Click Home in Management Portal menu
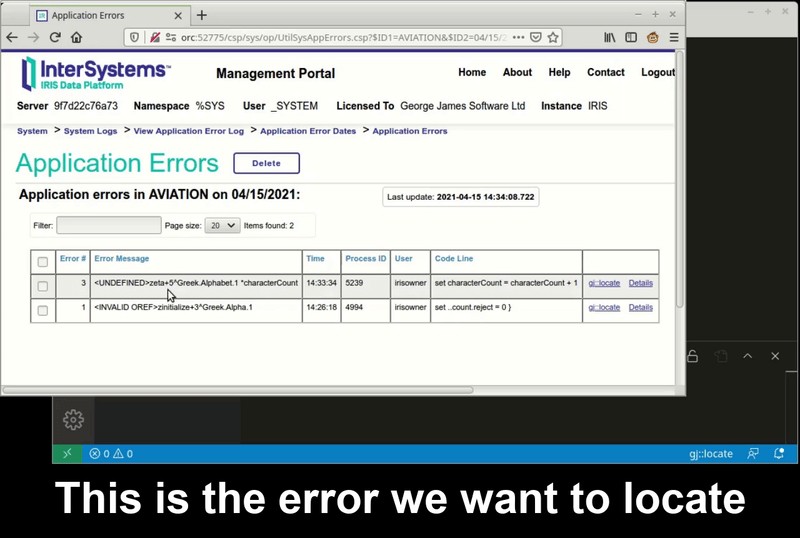Viewport: 800px width, 538px height. coord(472,73)
